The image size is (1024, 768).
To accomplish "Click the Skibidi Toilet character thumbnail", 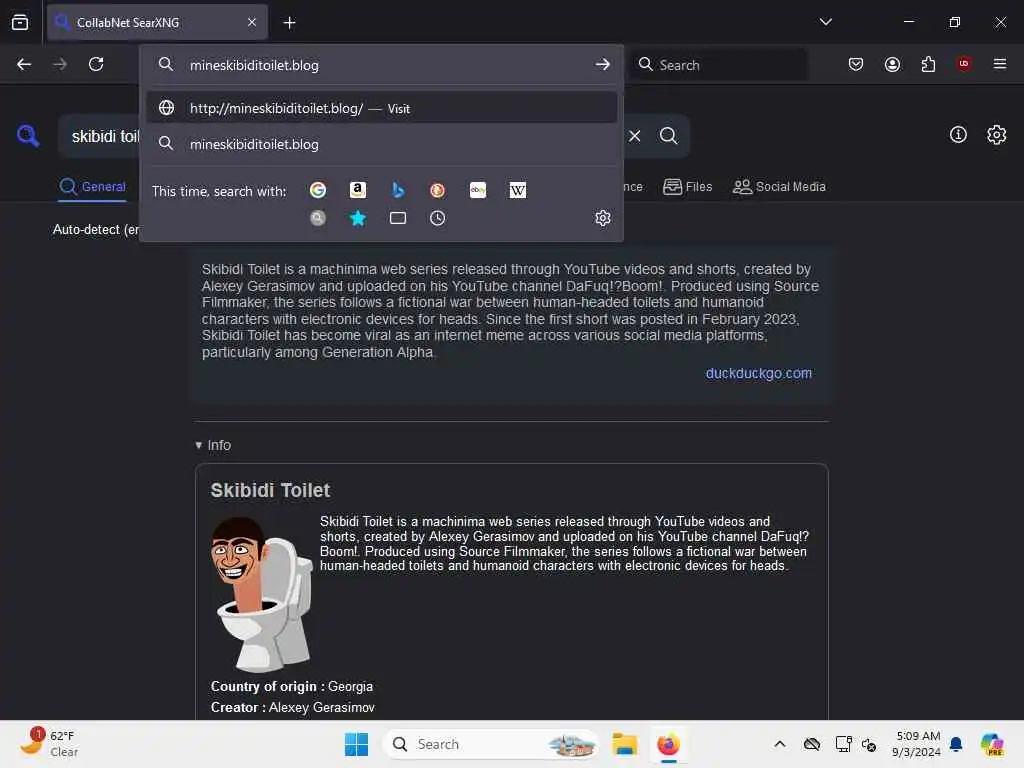I will (262, 594).
